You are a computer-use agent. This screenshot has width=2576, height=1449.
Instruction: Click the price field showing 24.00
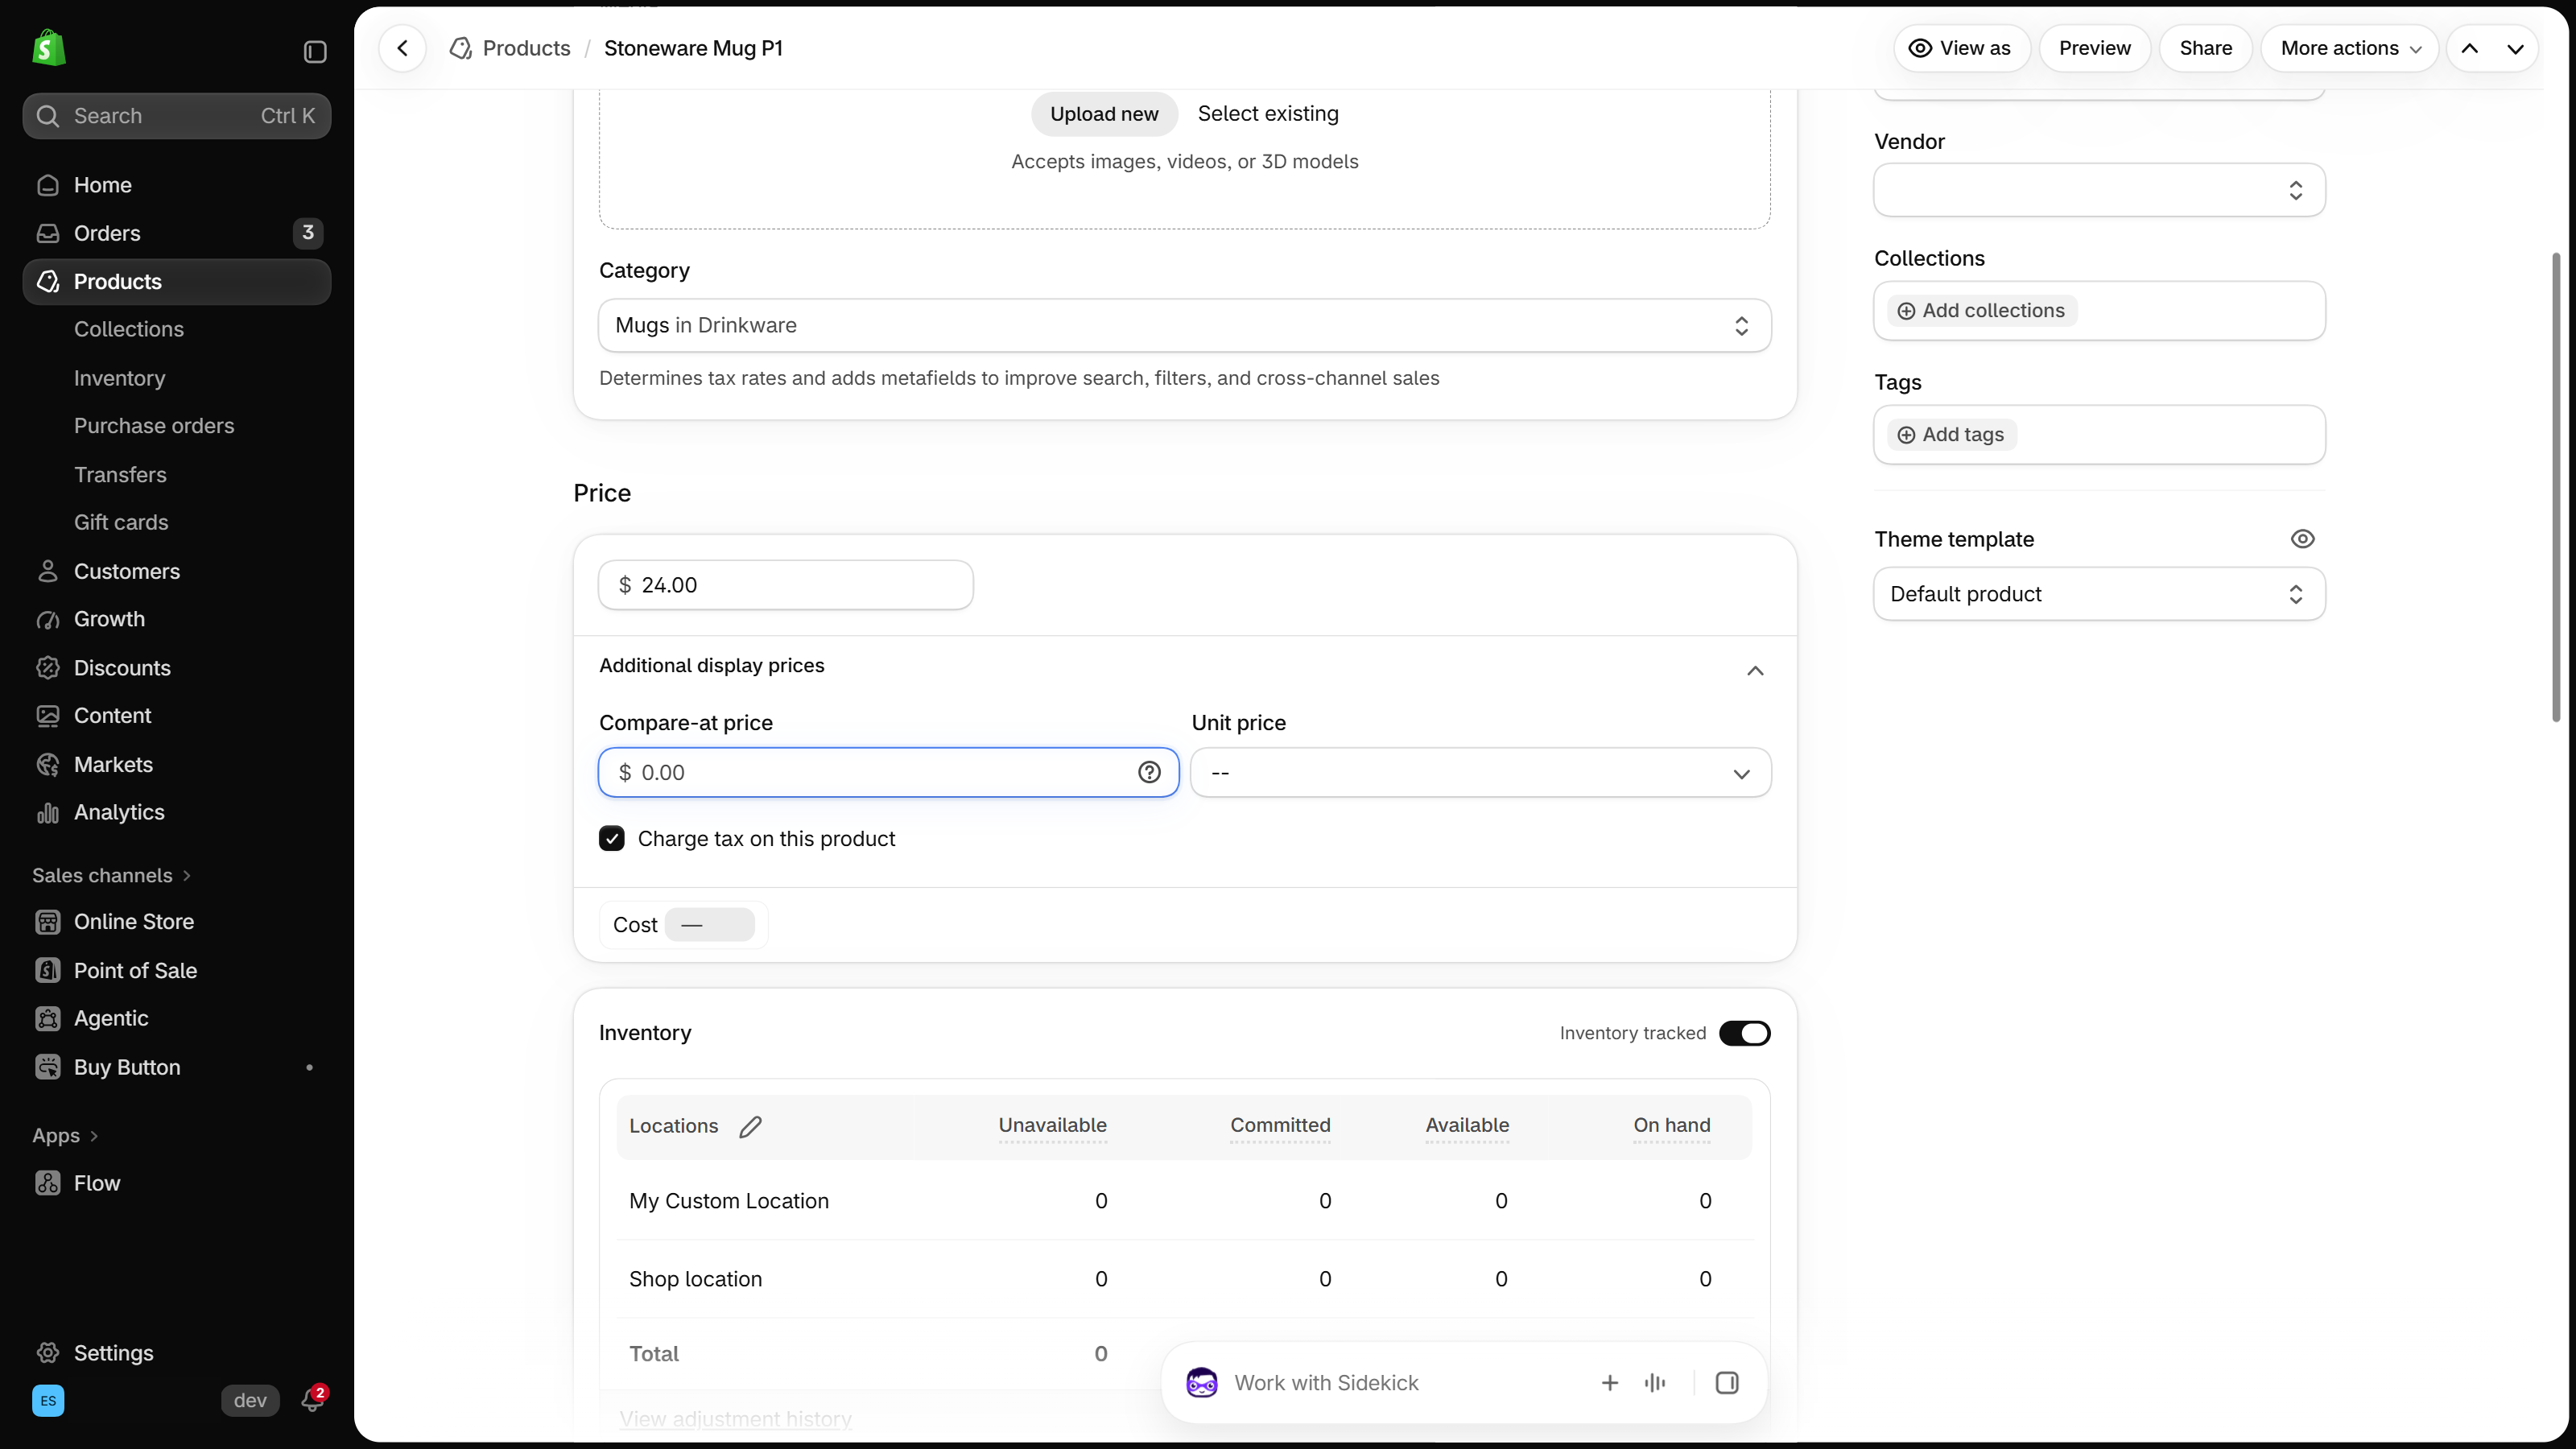pos(786,585)
